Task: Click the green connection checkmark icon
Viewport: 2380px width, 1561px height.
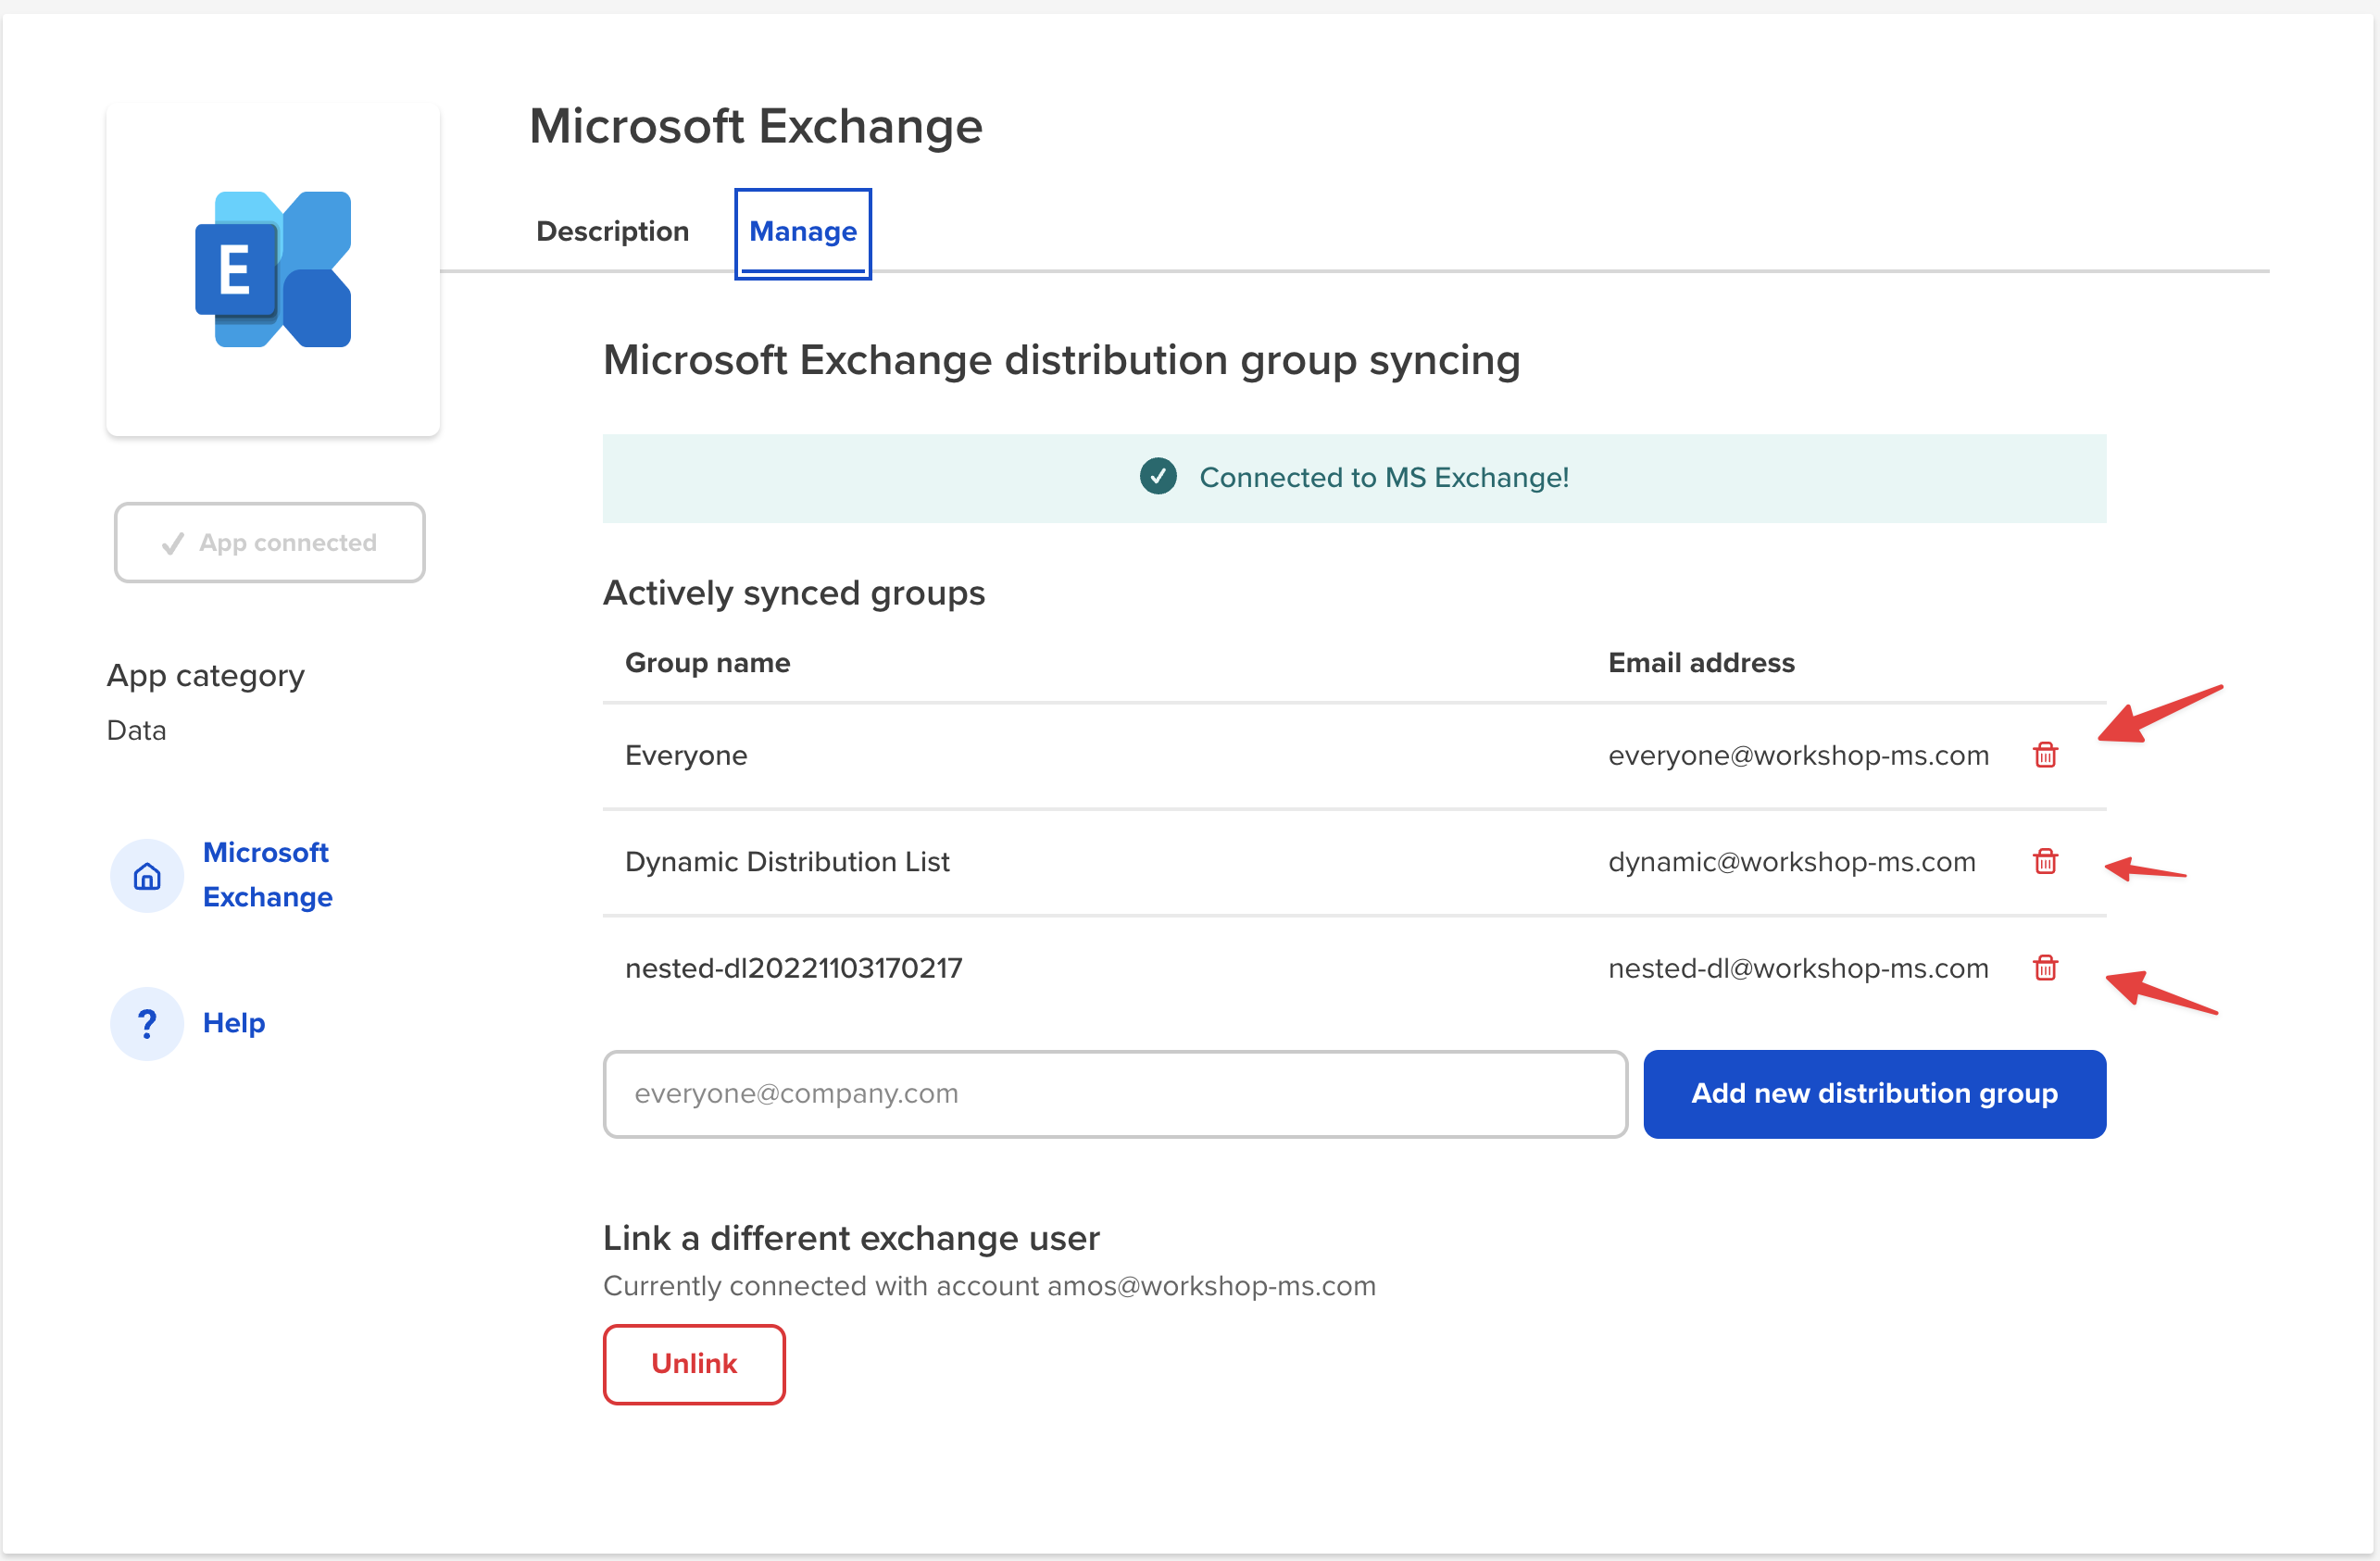Action: 1157,477
